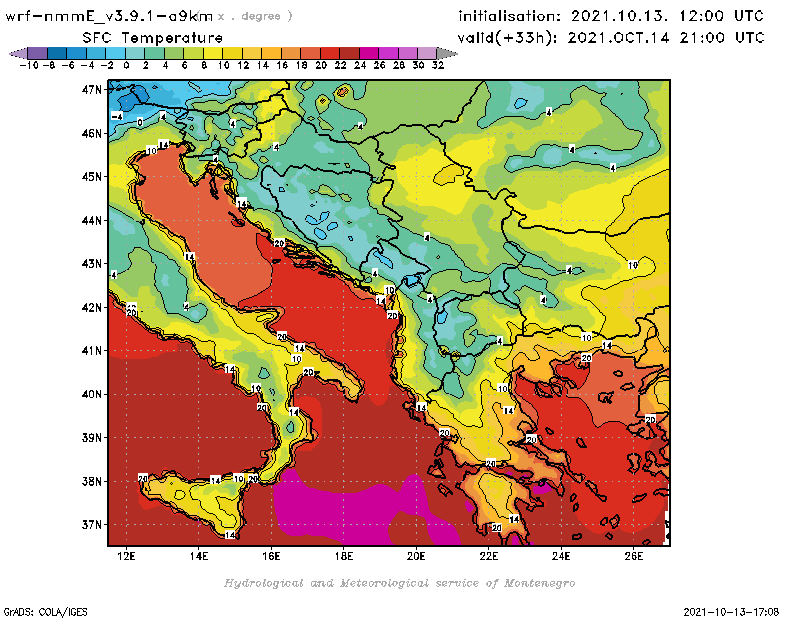Click the 'initialisation: 2021.10.13. 12:00 UTC' text
Viewport: 800px width, 618px height.
(x=611, y=16)
